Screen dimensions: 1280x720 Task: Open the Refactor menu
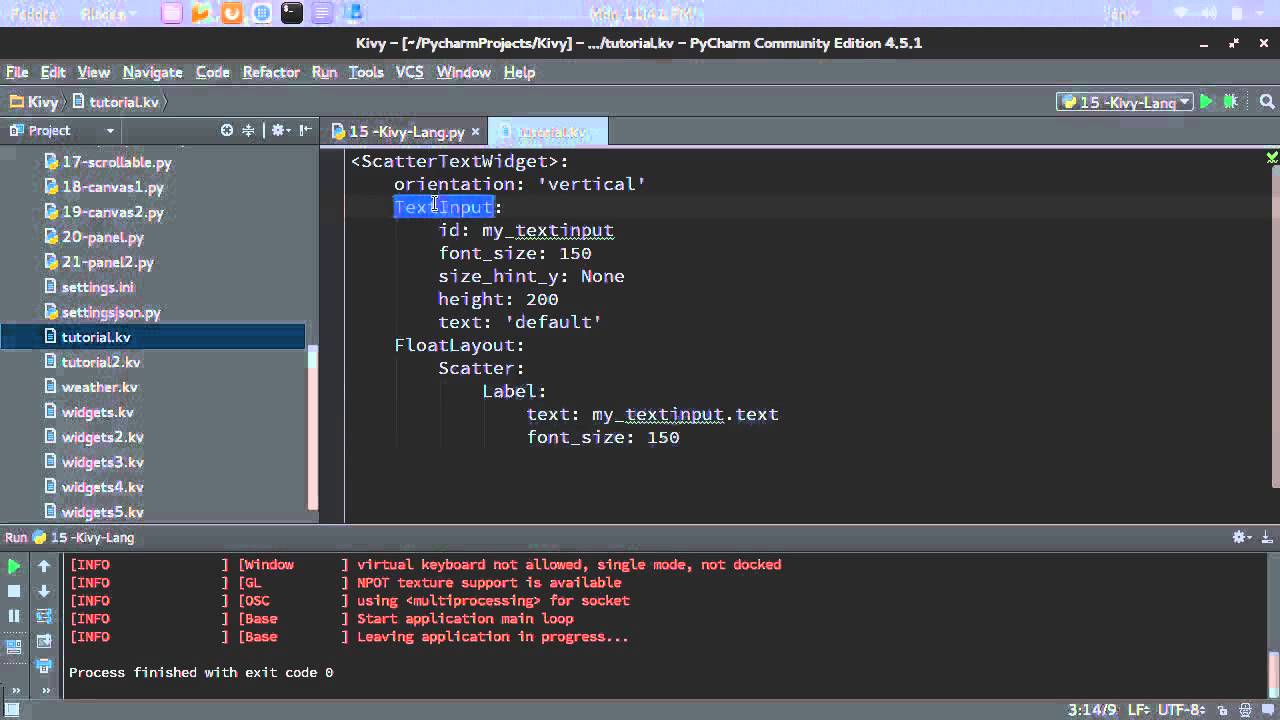point(271,72)
